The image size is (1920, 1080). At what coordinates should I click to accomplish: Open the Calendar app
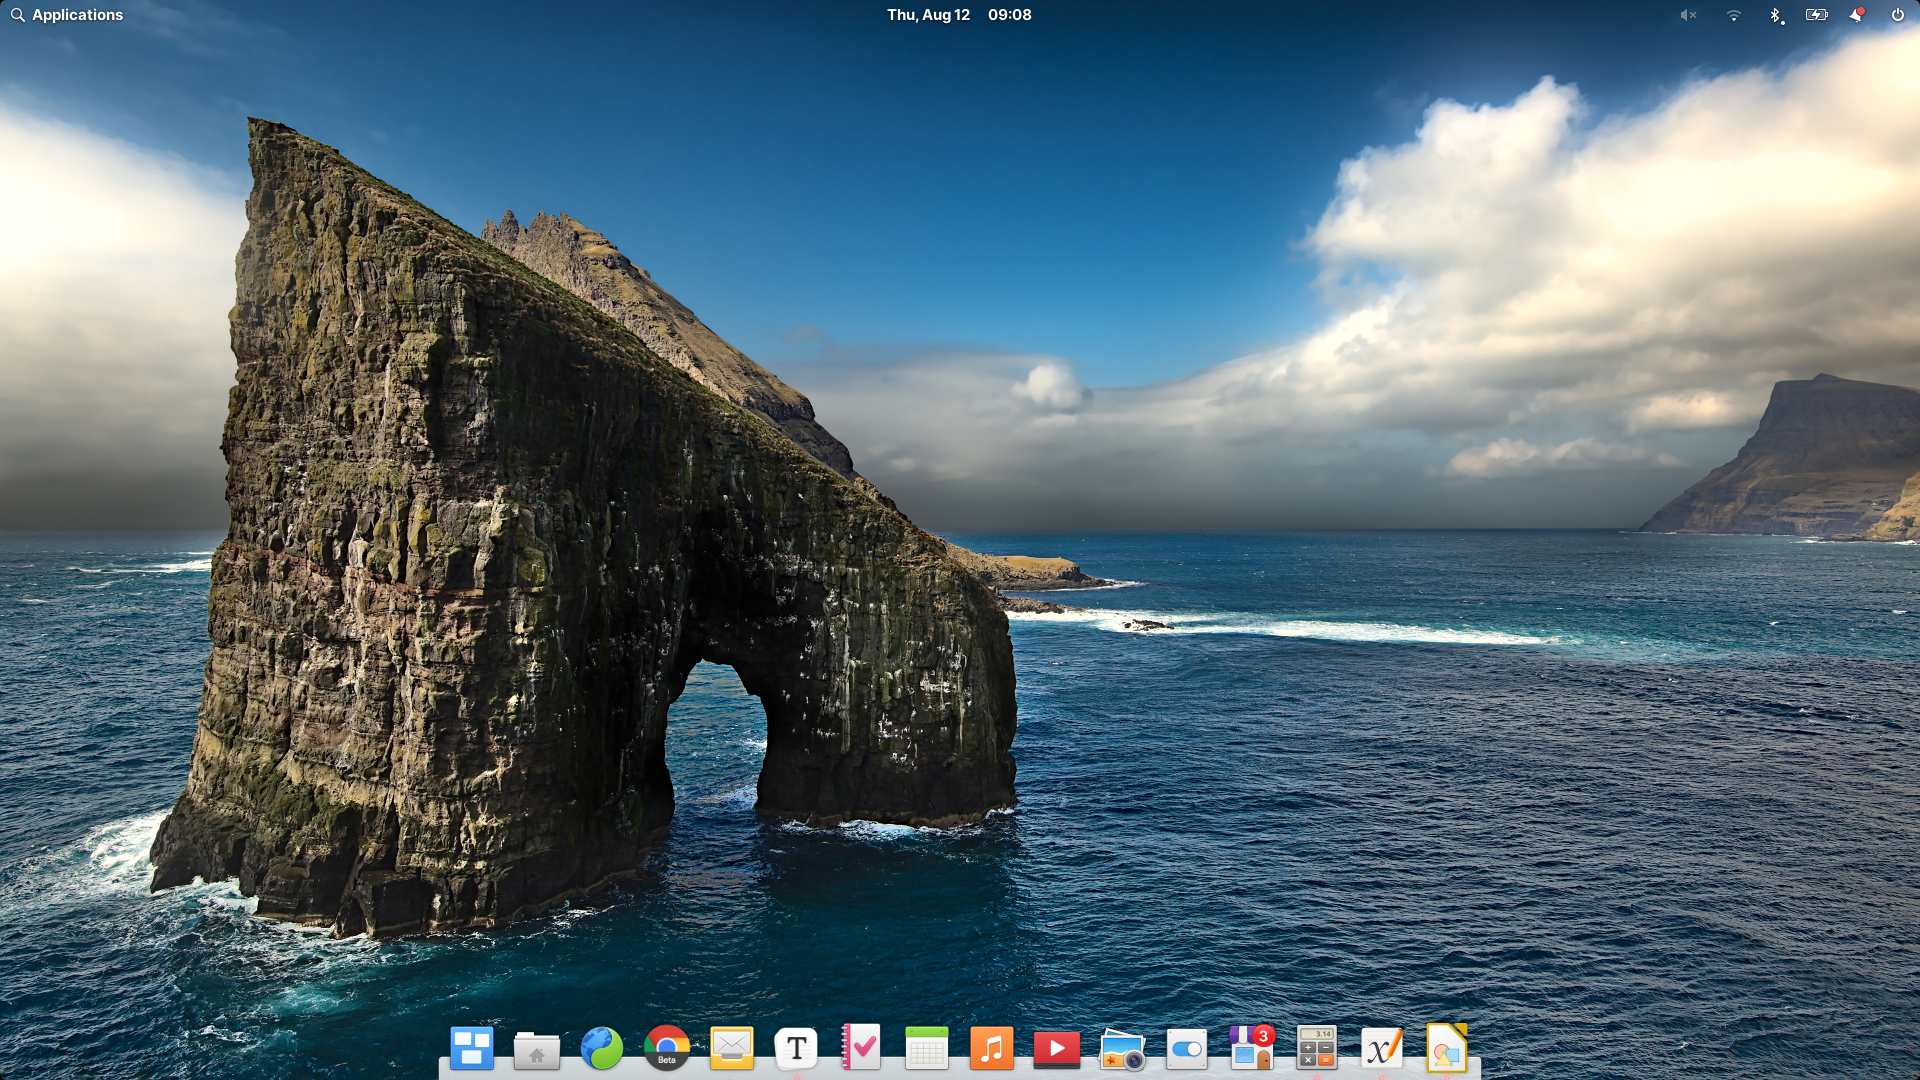point(927,1048)
